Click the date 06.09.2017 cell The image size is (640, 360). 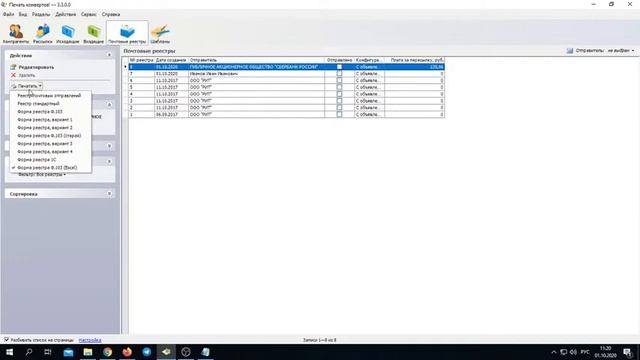pyautogui.click(x=171, y=114)
